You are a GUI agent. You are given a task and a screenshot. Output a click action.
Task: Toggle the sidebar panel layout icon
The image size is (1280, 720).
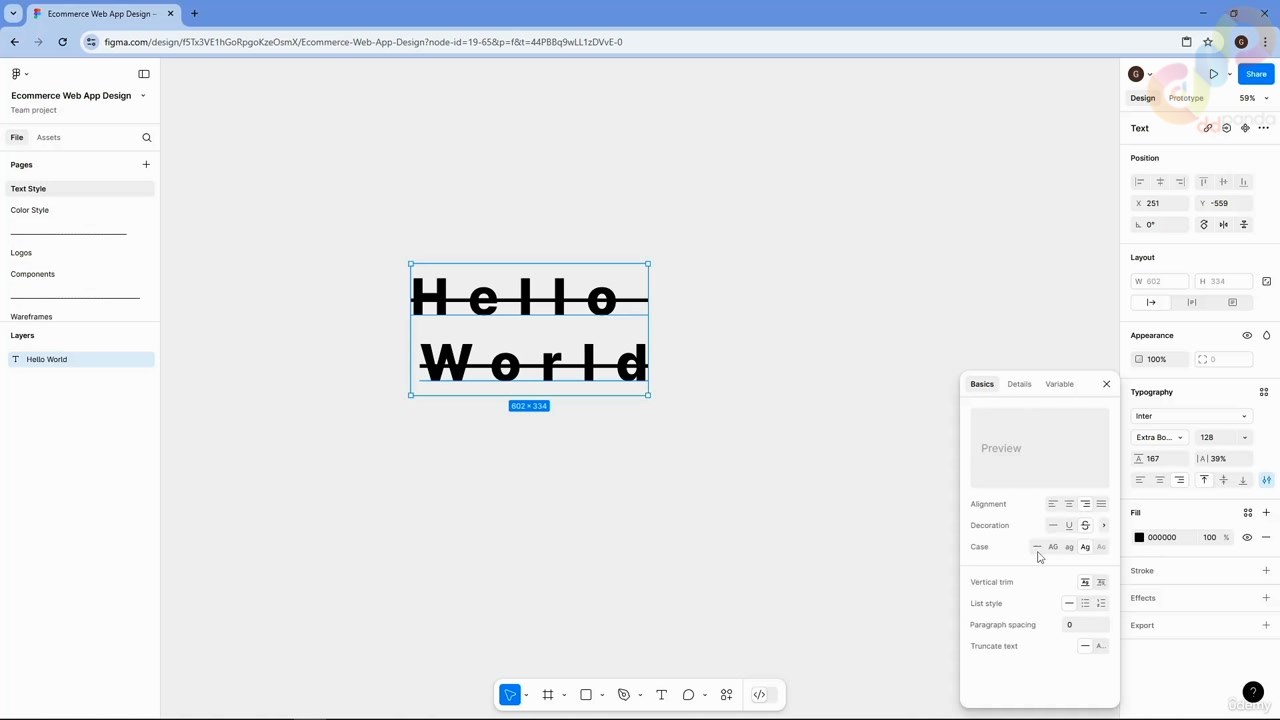pyautogui.click(x=144, y=74)
